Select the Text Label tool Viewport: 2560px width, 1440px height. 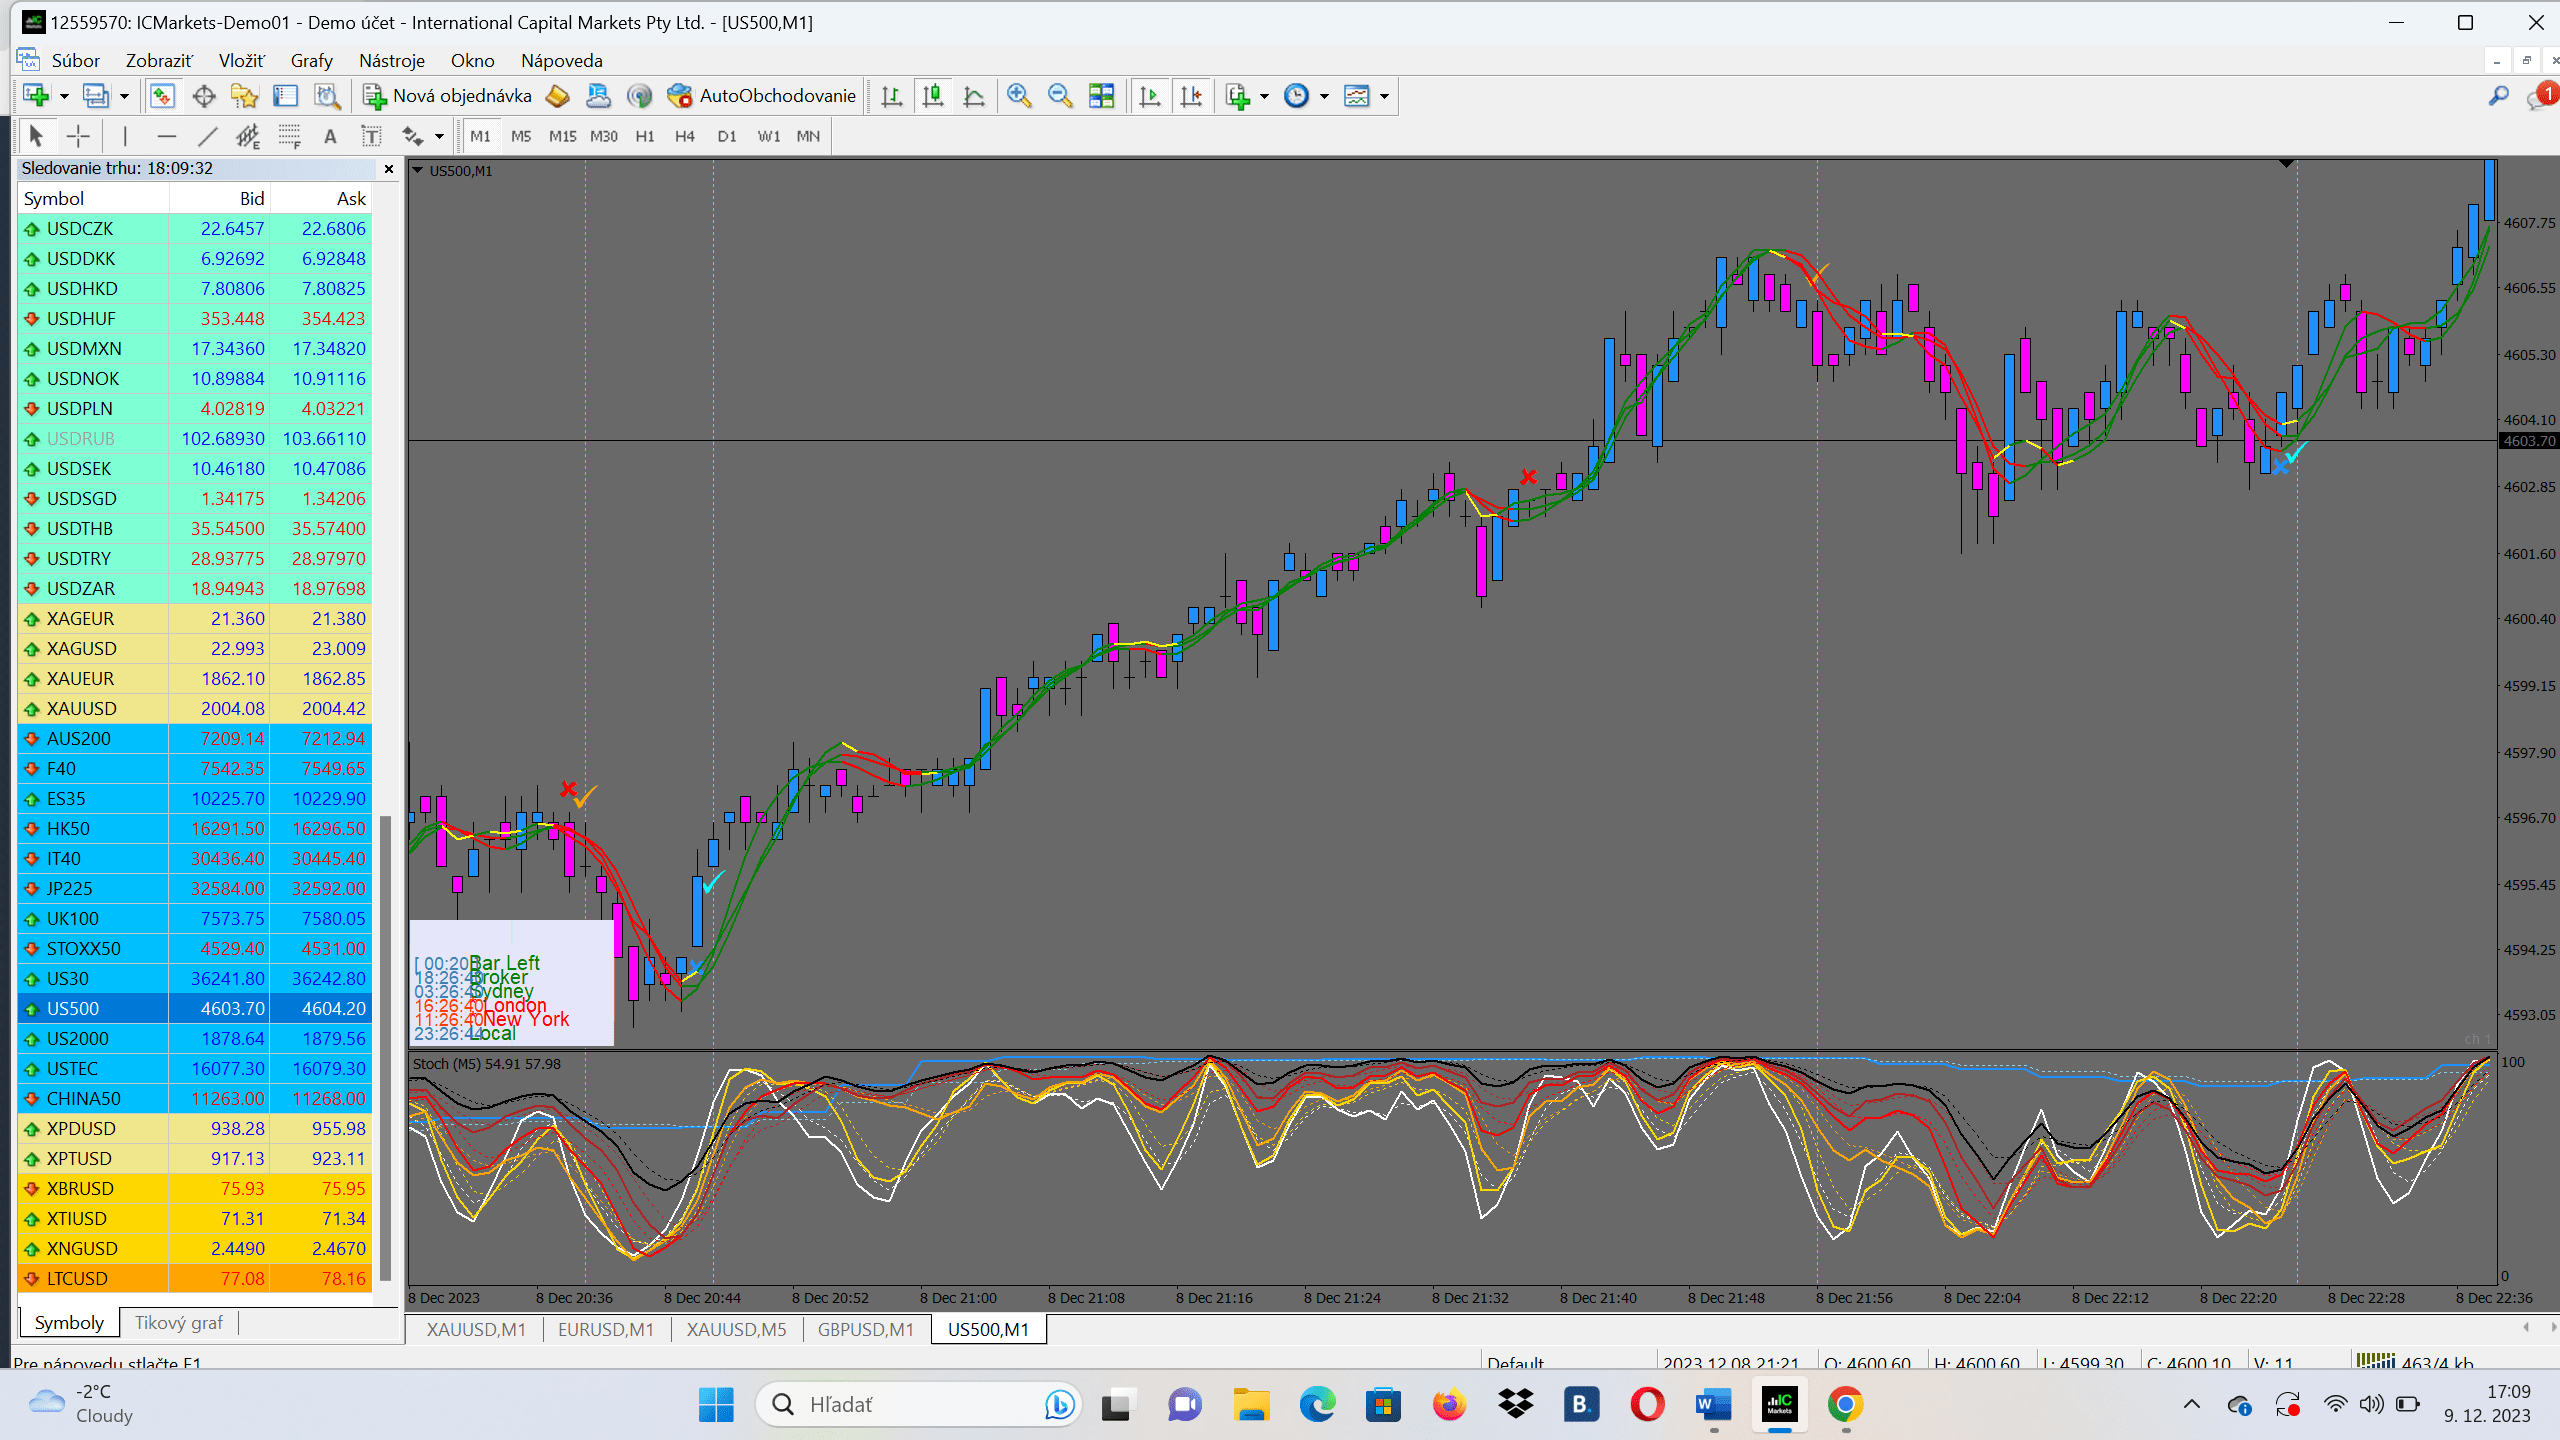coord(371,136)
